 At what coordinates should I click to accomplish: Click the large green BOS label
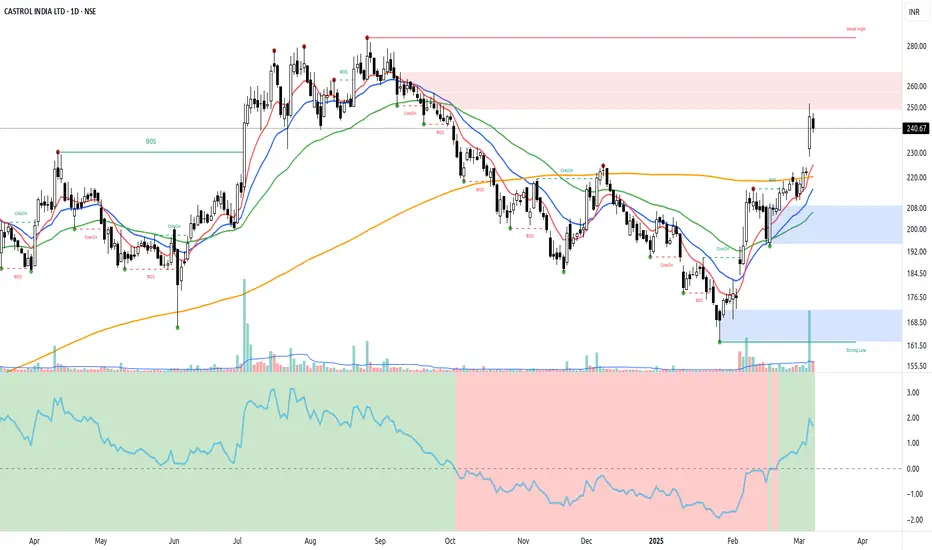[151, 142]
